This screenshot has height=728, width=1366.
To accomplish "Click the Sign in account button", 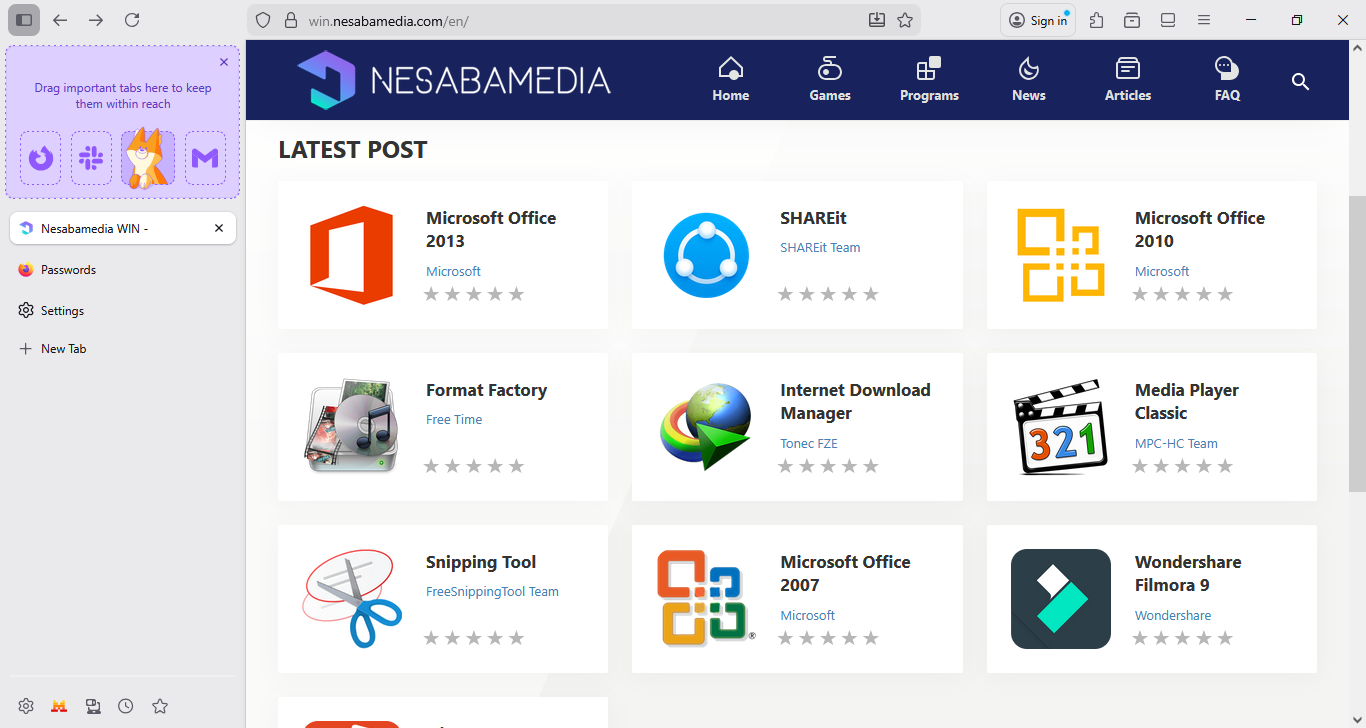I will coord(1038,20).
